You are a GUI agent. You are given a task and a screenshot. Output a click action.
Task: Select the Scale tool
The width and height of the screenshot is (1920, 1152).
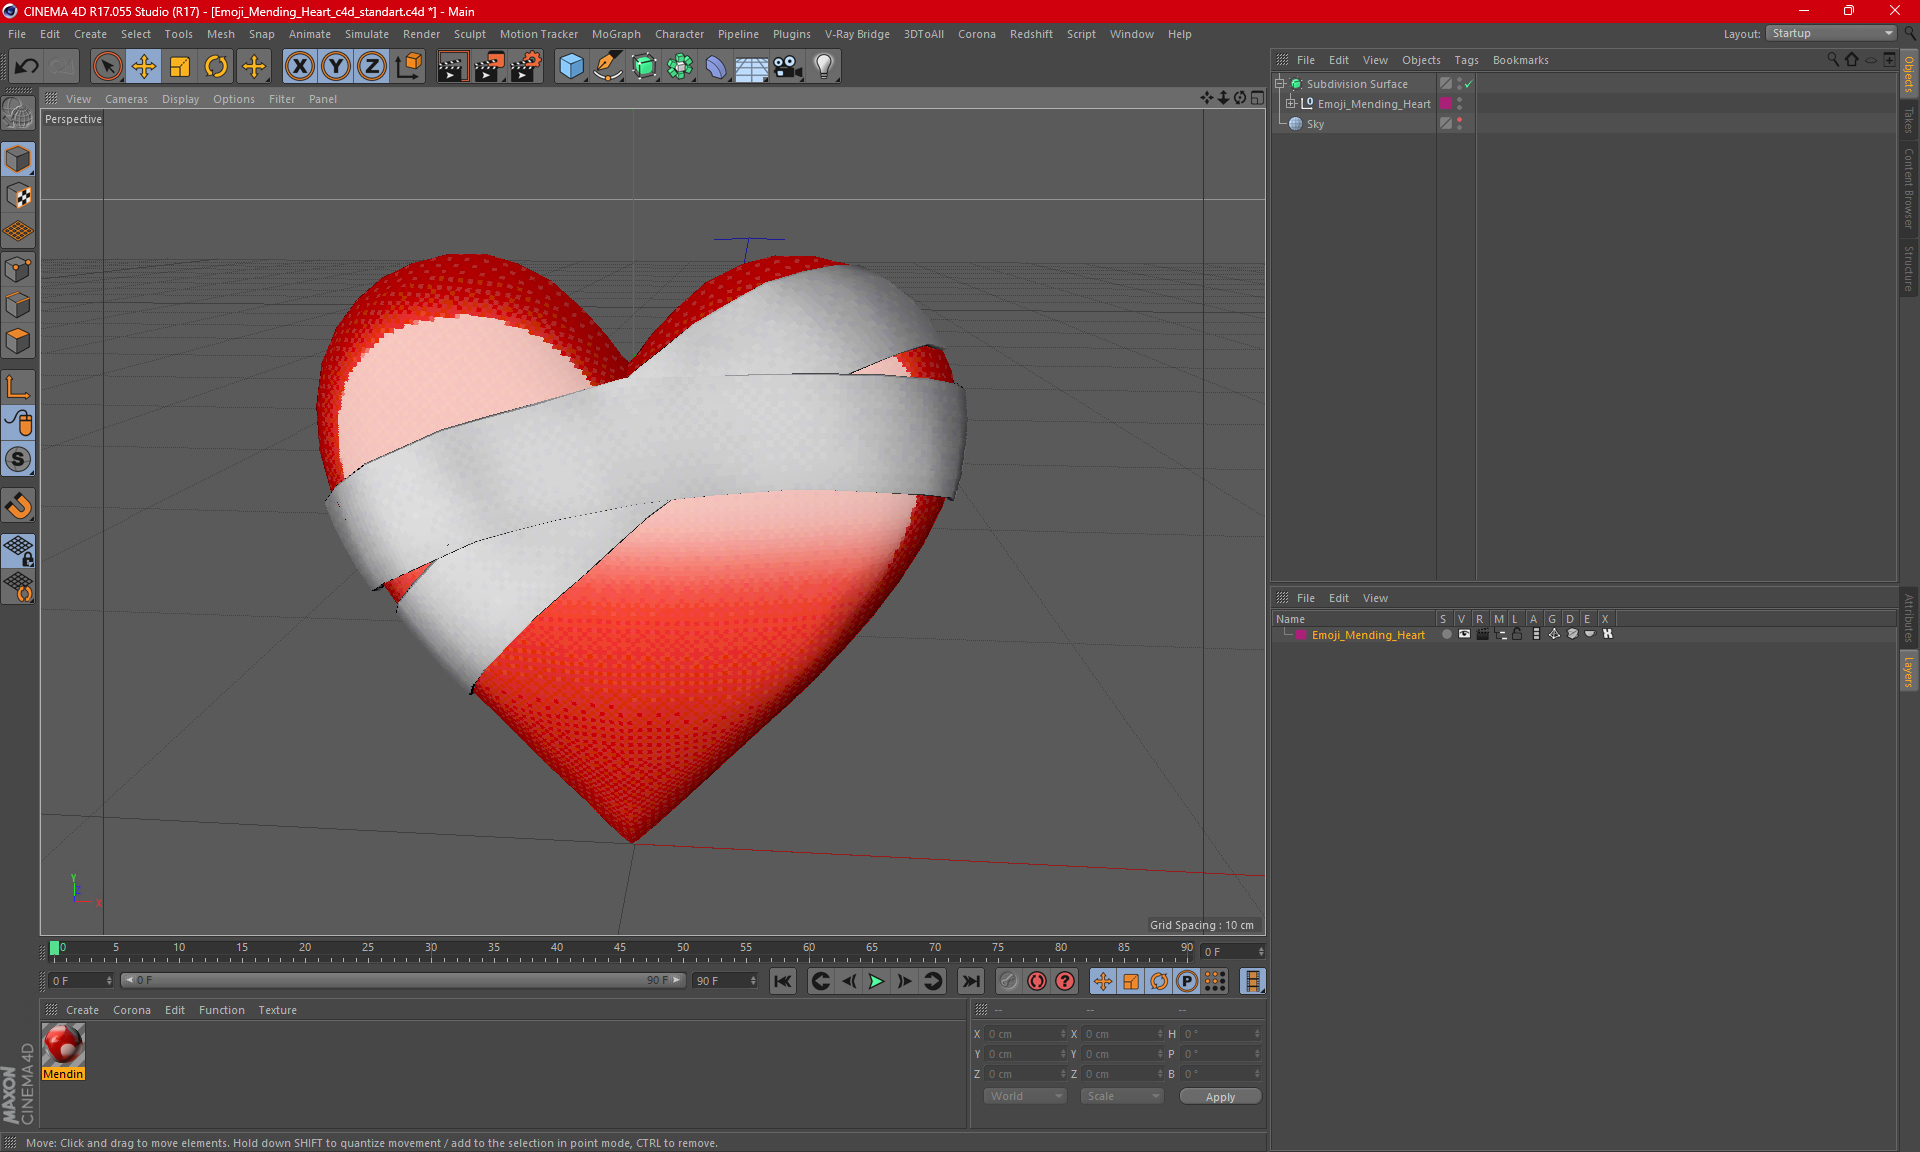pos(180,67)
